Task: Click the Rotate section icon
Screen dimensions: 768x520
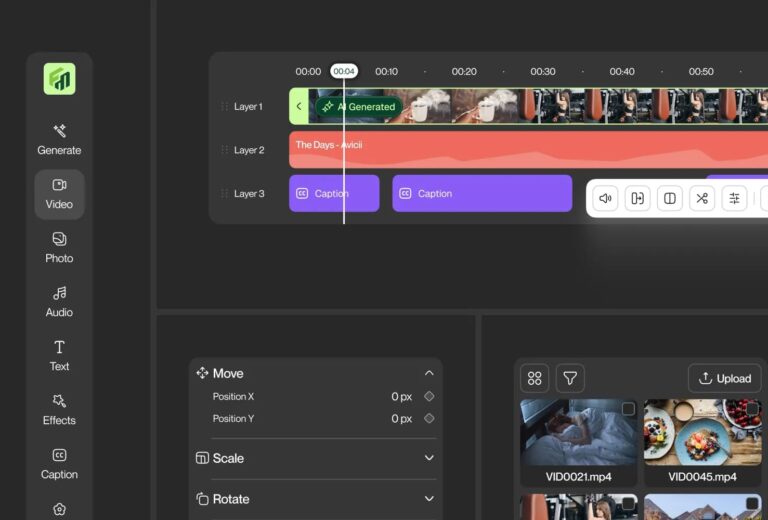Action: point(202,499)
